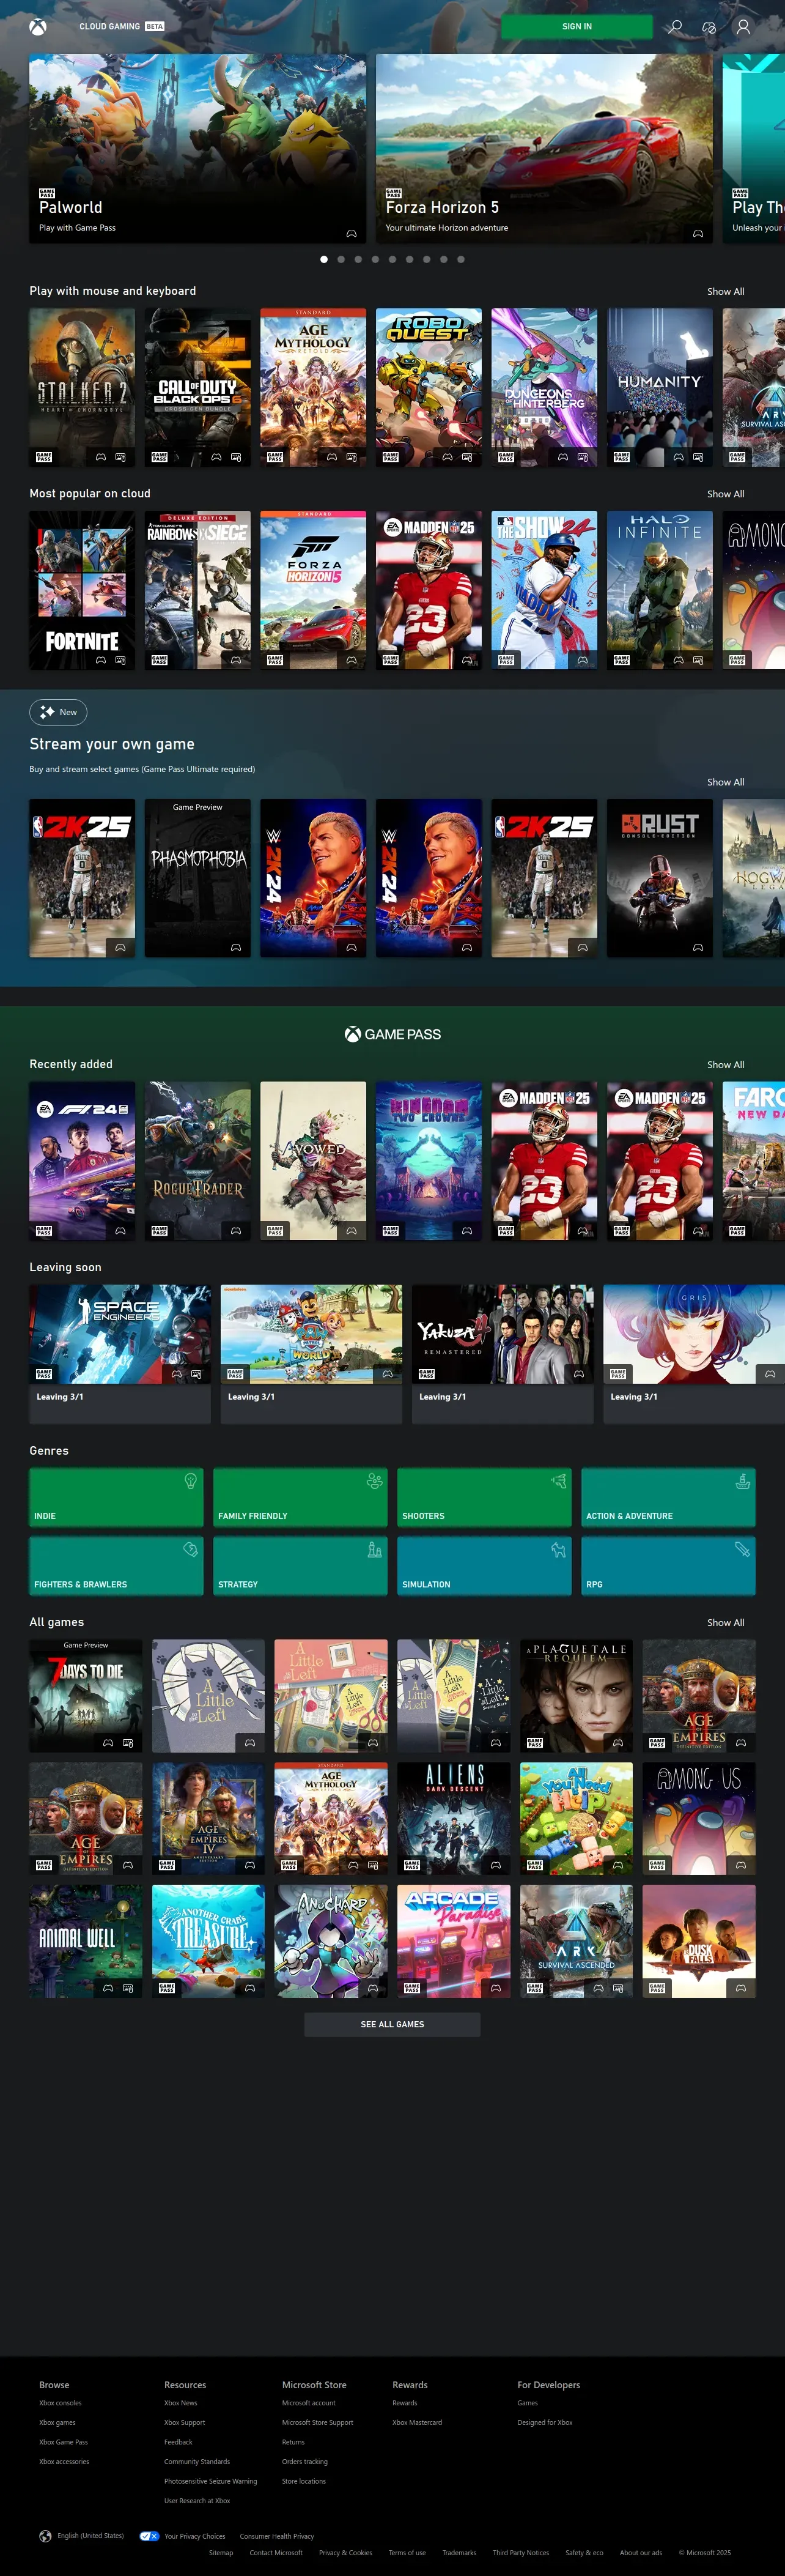
Task: Open the Phasmophobia game preview tile
Action: [198, 878]
